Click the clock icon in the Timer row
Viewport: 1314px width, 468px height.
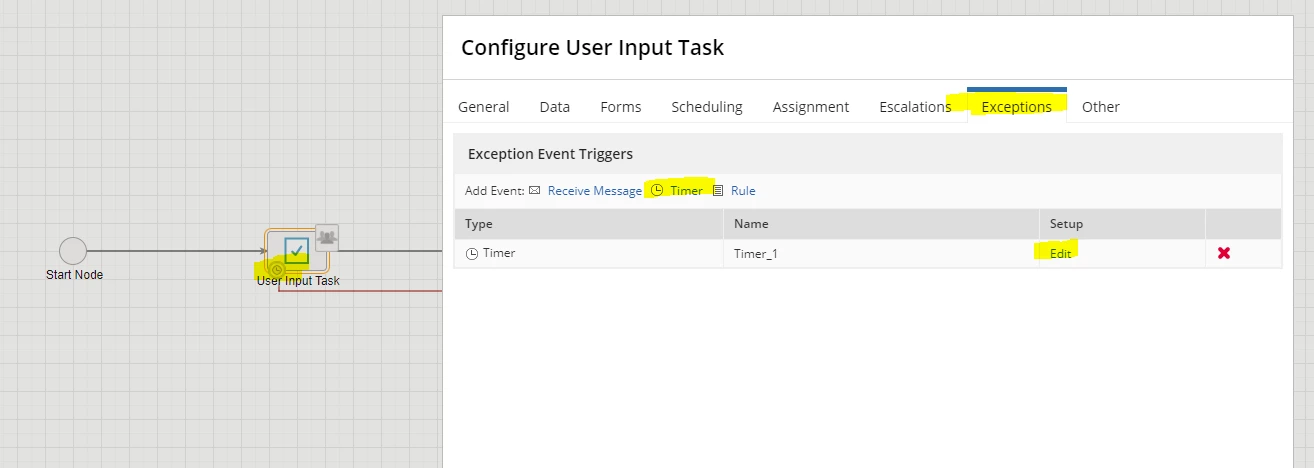(x=472, y=254)
